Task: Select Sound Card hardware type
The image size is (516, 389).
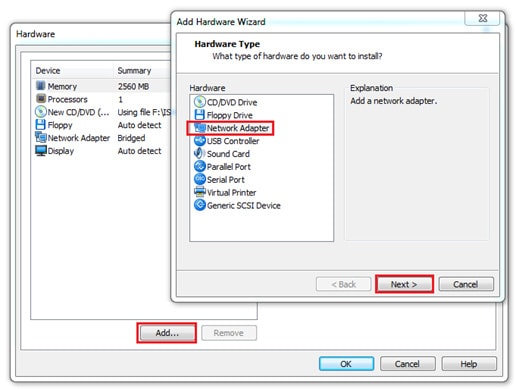Action: coord(222,154)
